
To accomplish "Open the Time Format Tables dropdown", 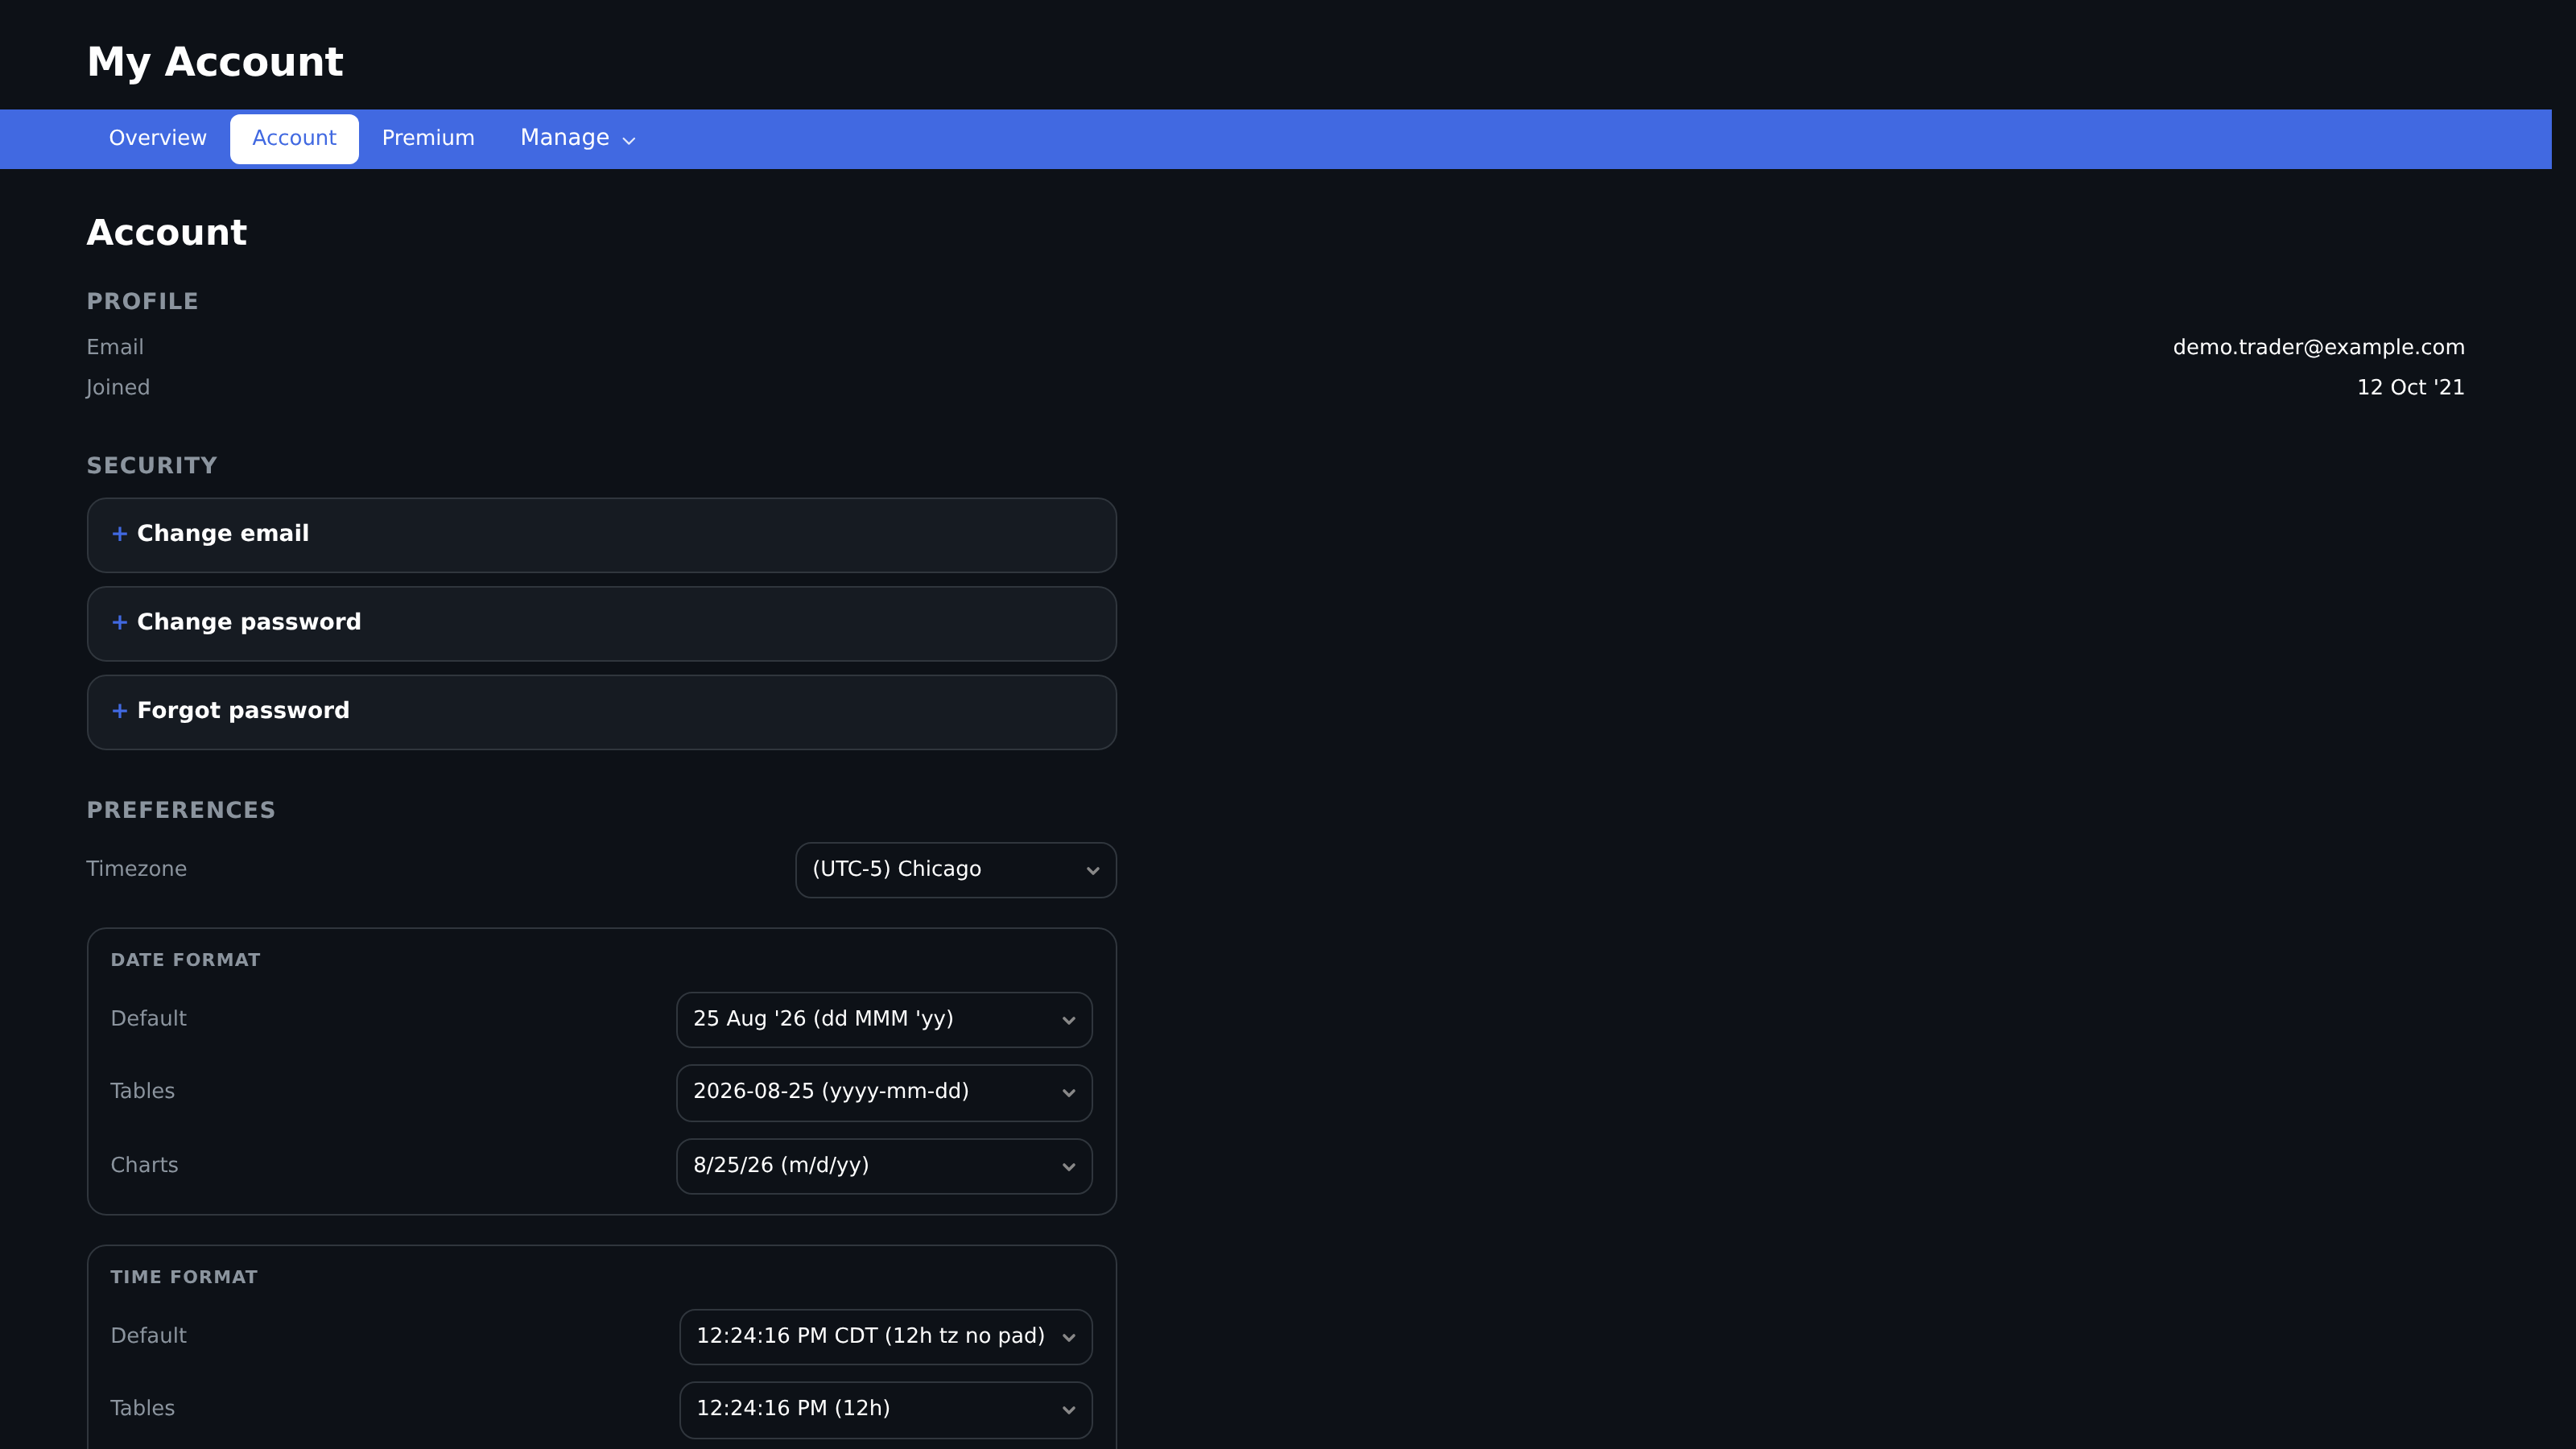I will click(885, 1409).
